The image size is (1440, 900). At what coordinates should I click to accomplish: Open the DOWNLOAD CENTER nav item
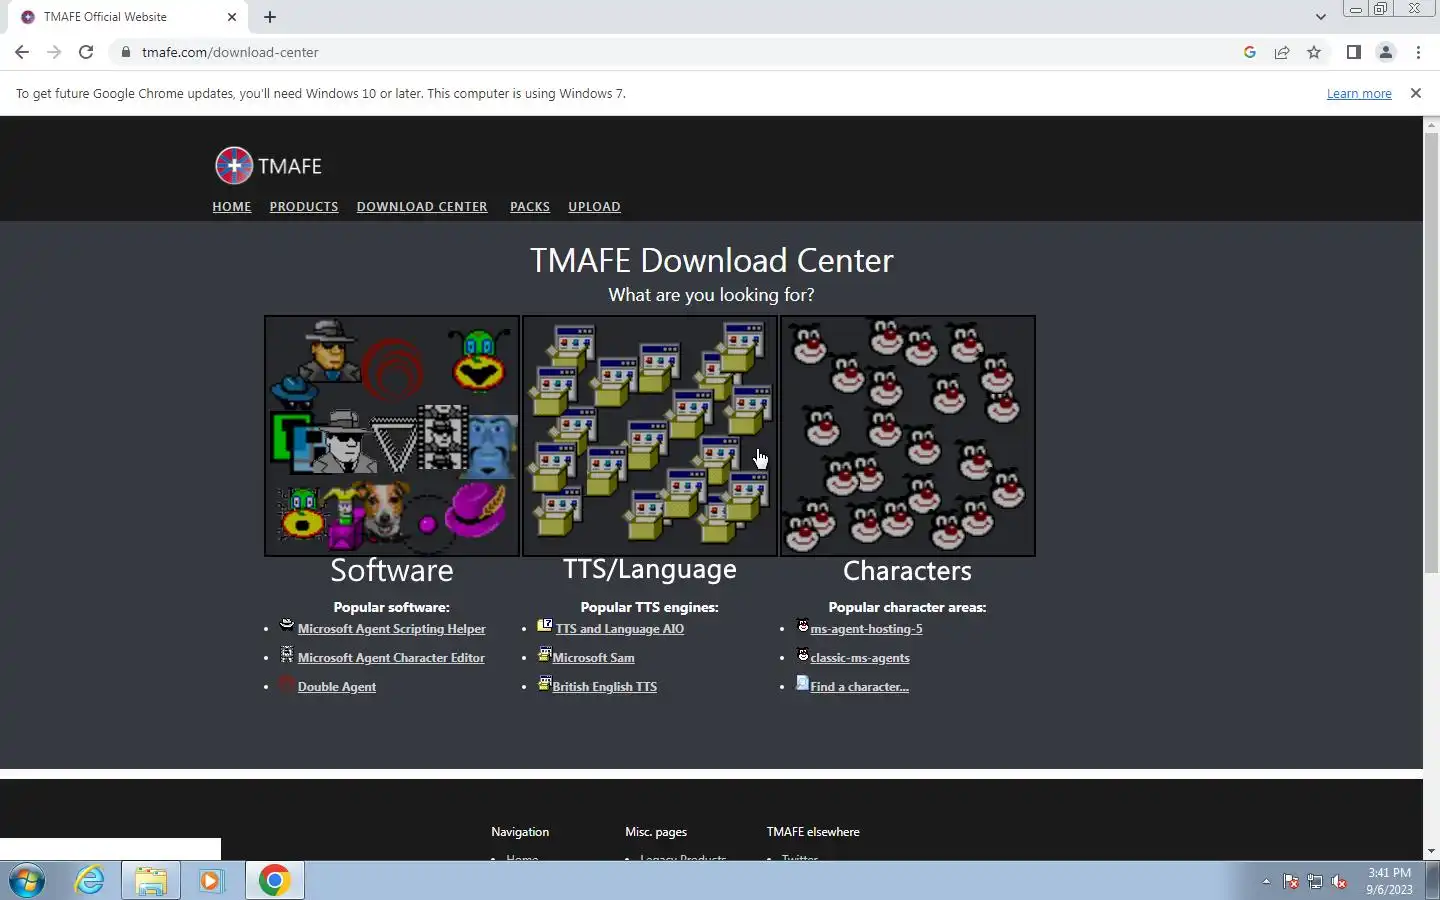(422, 207)
